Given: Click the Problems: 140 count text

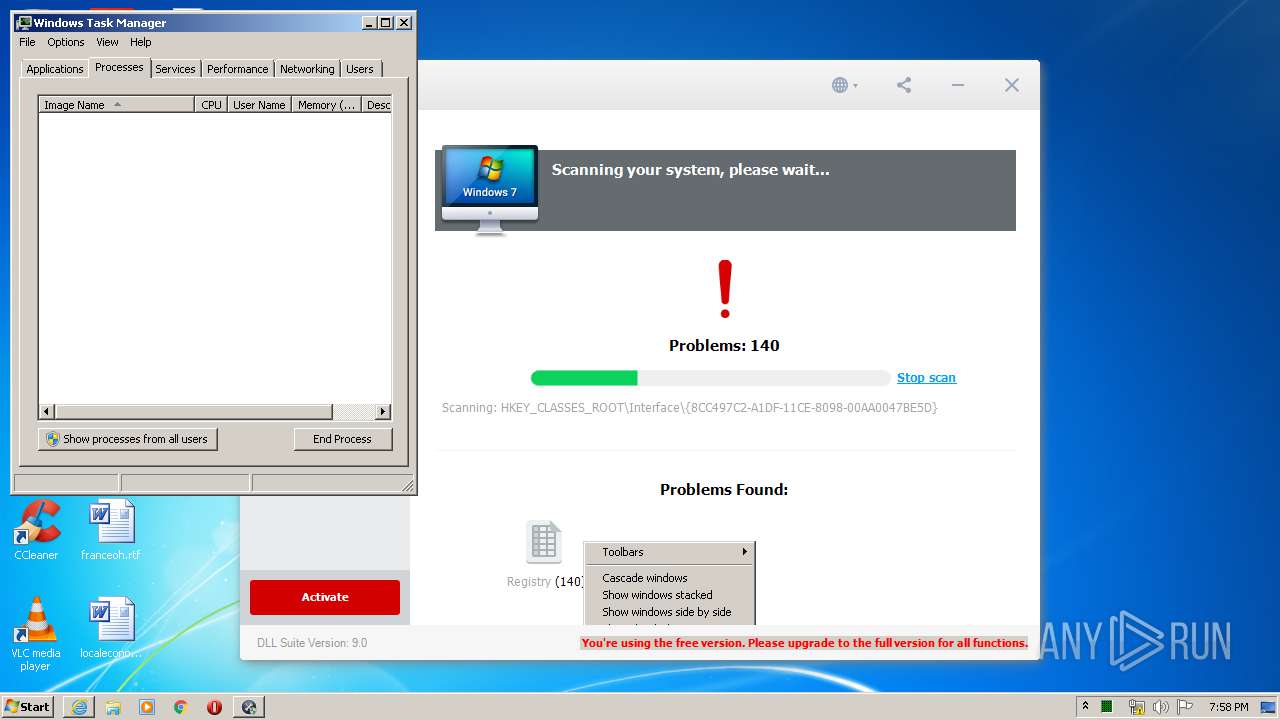Looking at the screenshot, I should (x=724, y=346).
